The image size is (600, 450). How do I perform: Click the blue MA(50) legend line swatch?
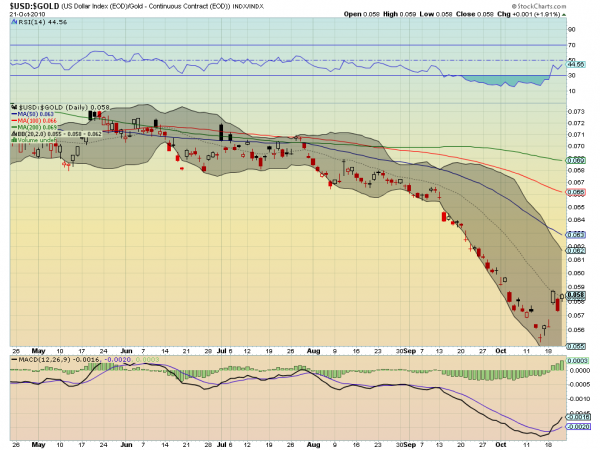[x=14, y=114]
